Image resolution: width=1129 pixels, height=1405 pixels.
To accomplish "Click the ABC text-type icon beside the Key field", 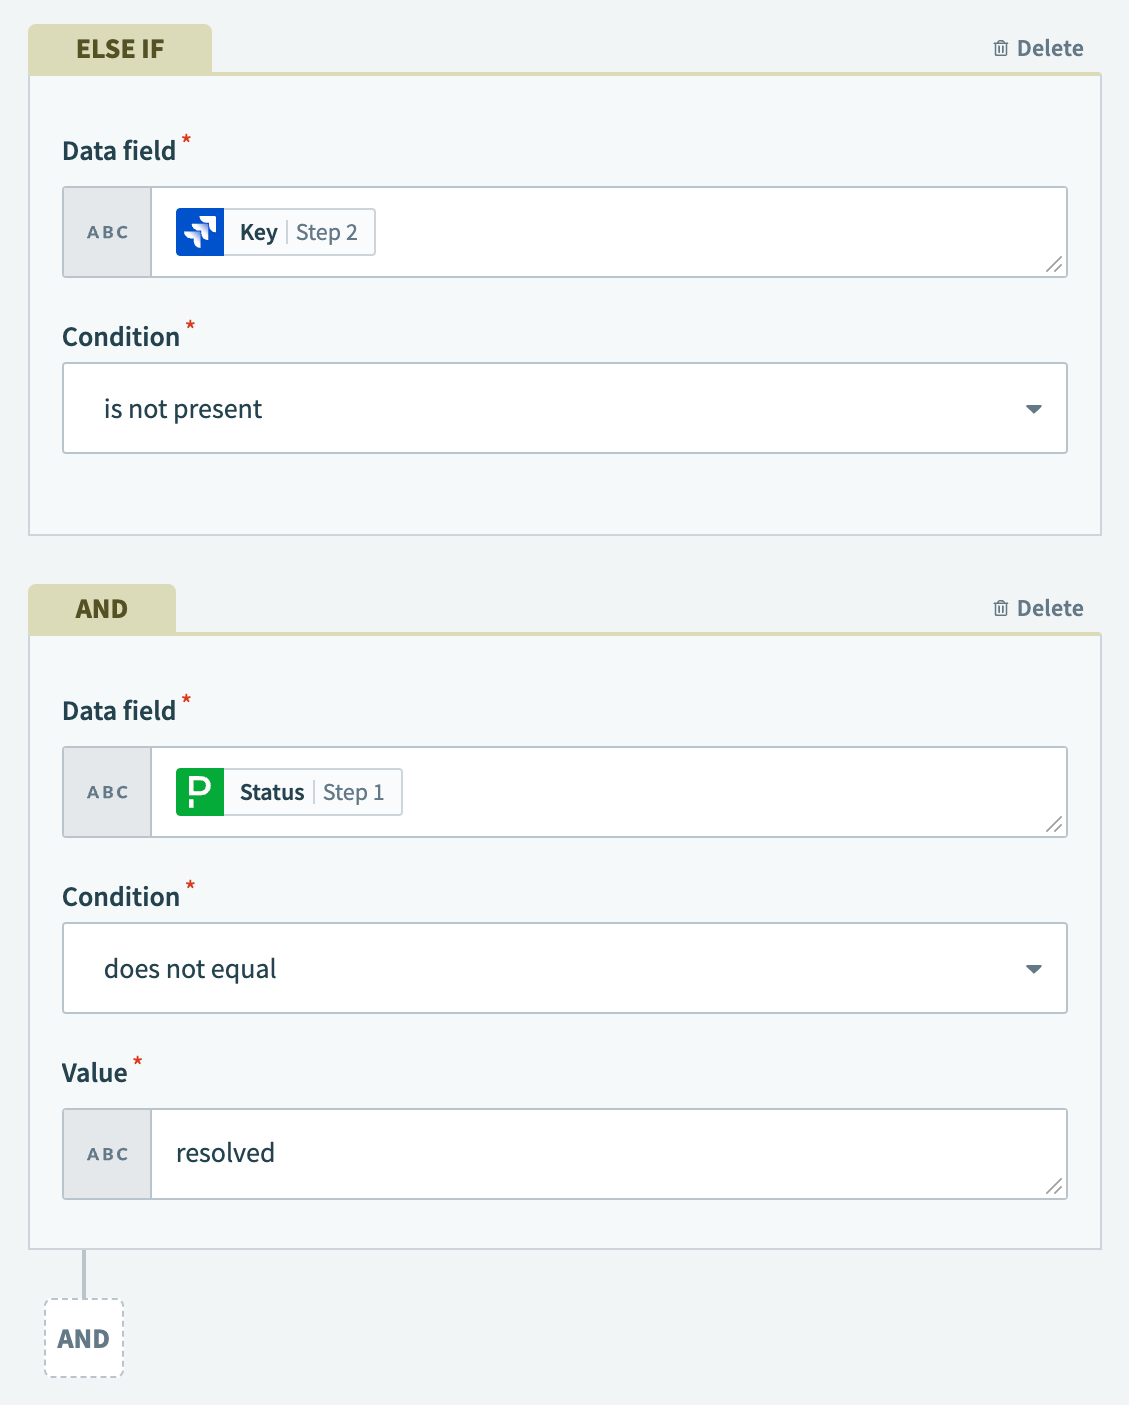I will point(106,231).
